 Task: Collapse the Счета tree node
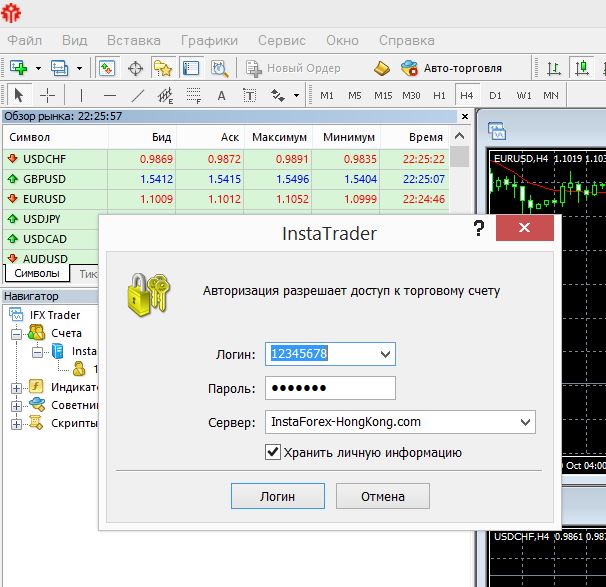[16, 333]
